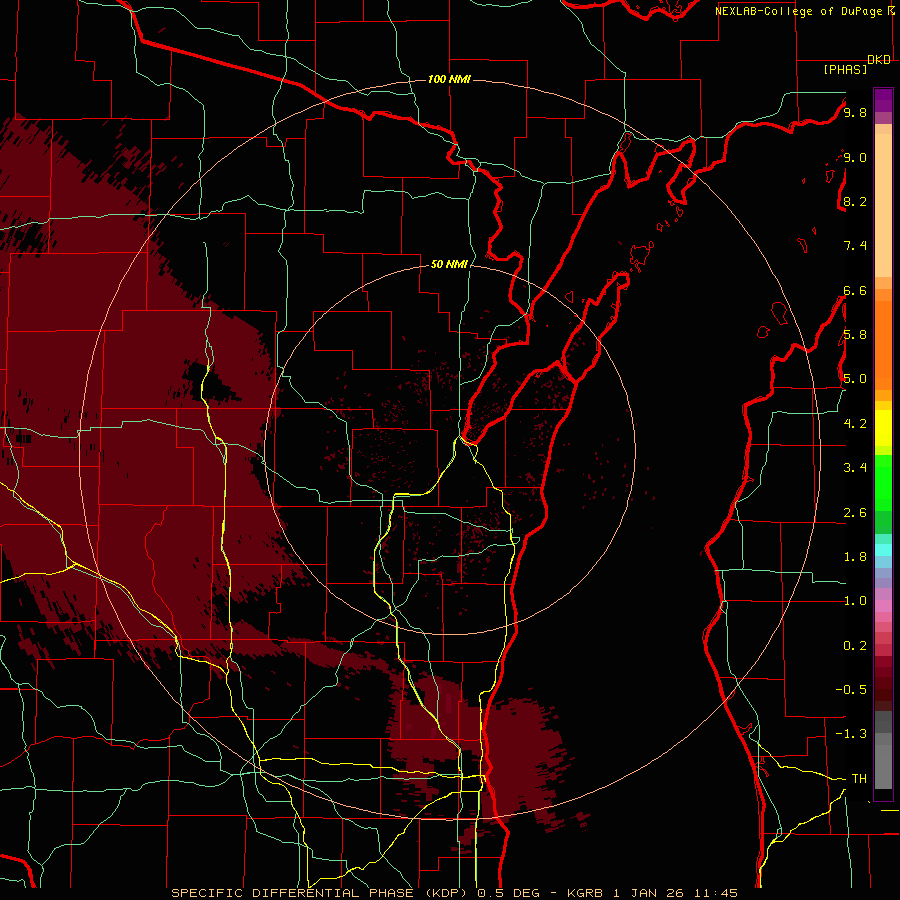
Task: Click the 2.6 legend value
Action: click(x=855, y=513)
